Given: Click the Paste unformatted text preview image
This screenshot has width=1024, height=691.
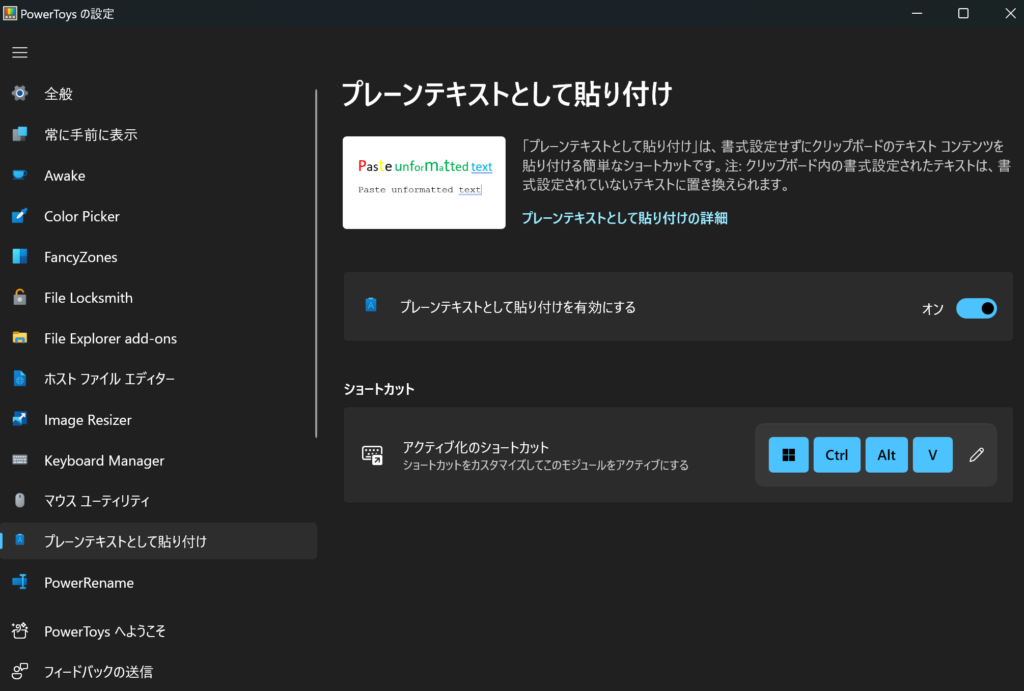Looking at the screenshot, I should tap(424, 182).
